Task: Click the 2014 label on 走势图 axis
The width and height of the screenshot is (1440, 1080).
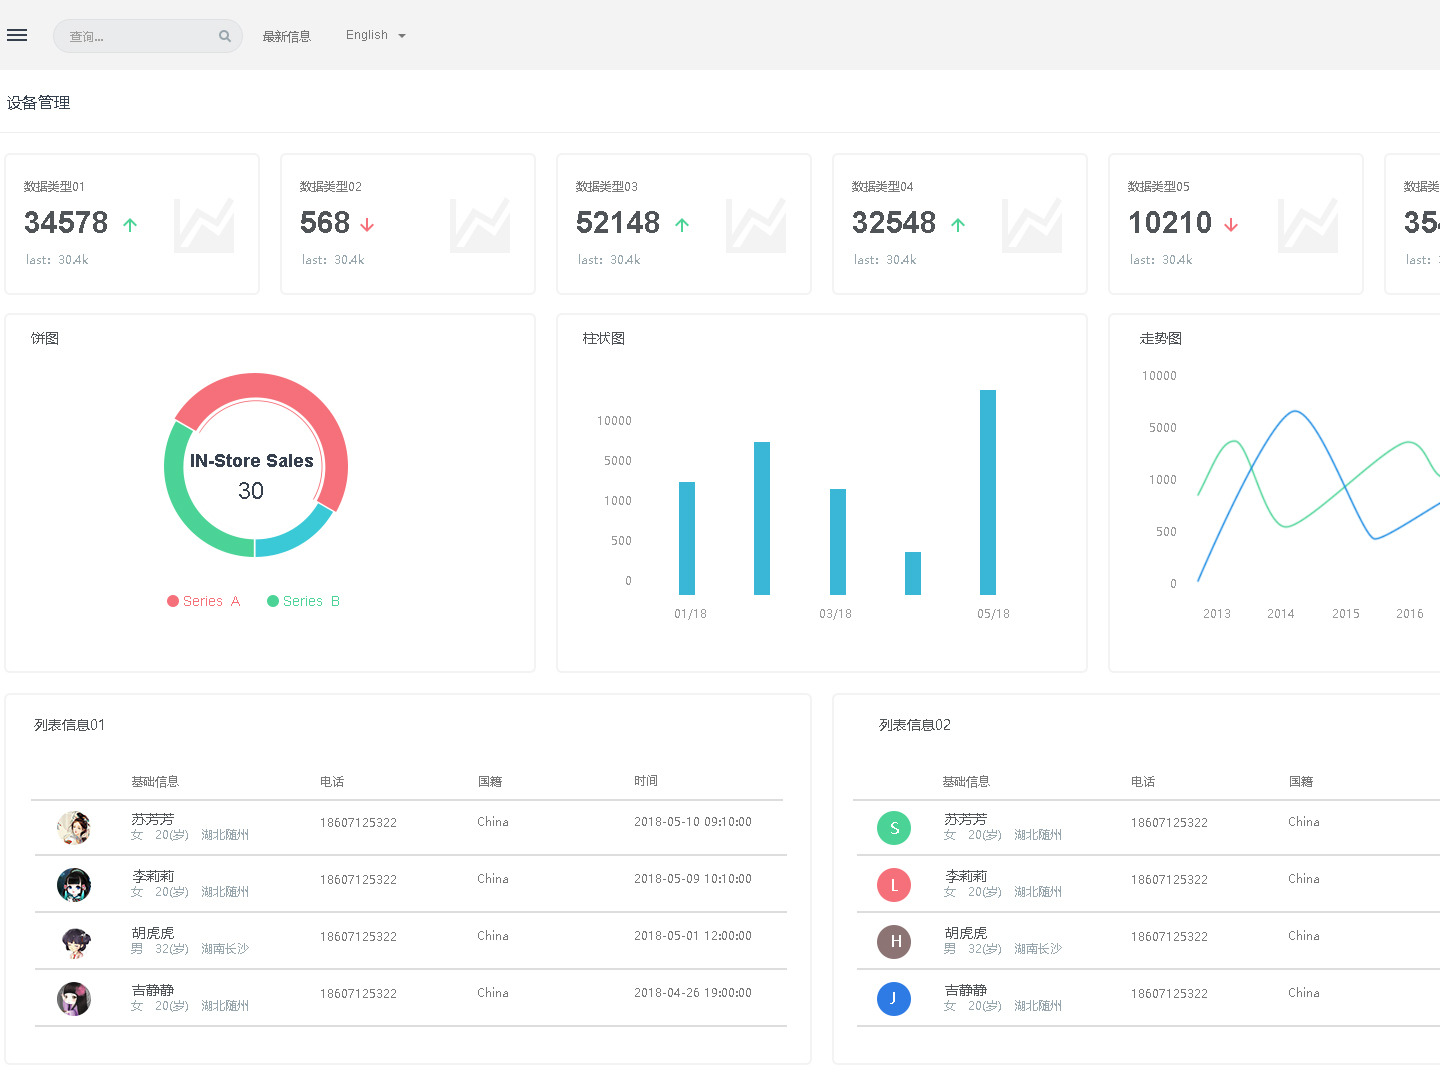Action: (x=1281, y=614)
